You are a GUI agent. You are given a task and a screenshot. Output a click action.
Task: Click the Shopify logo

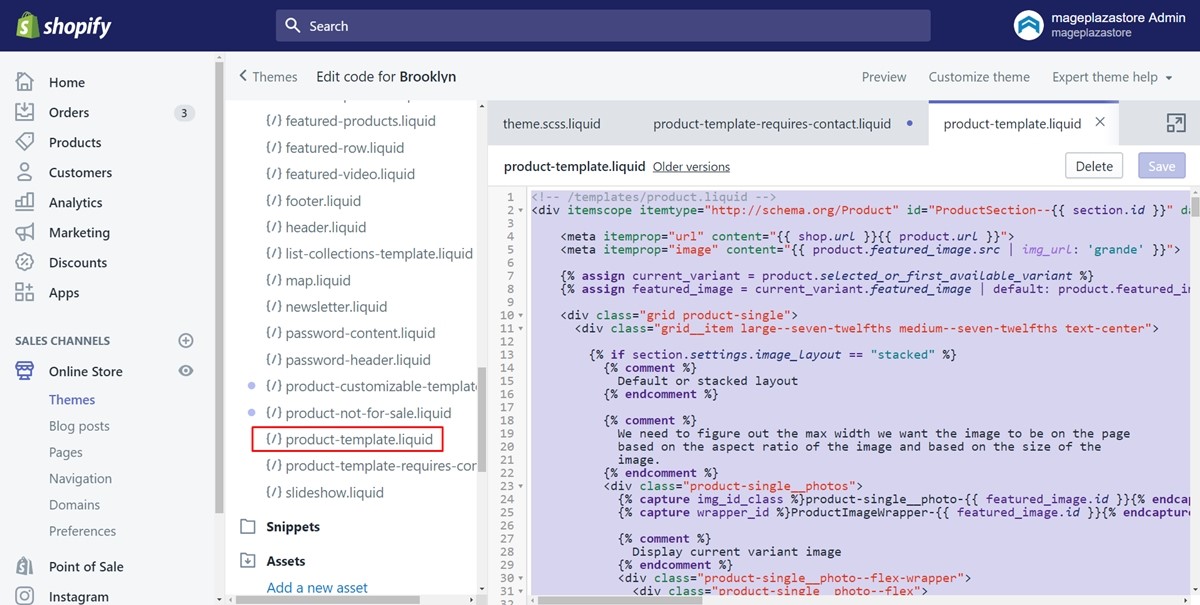click(64, 25)
